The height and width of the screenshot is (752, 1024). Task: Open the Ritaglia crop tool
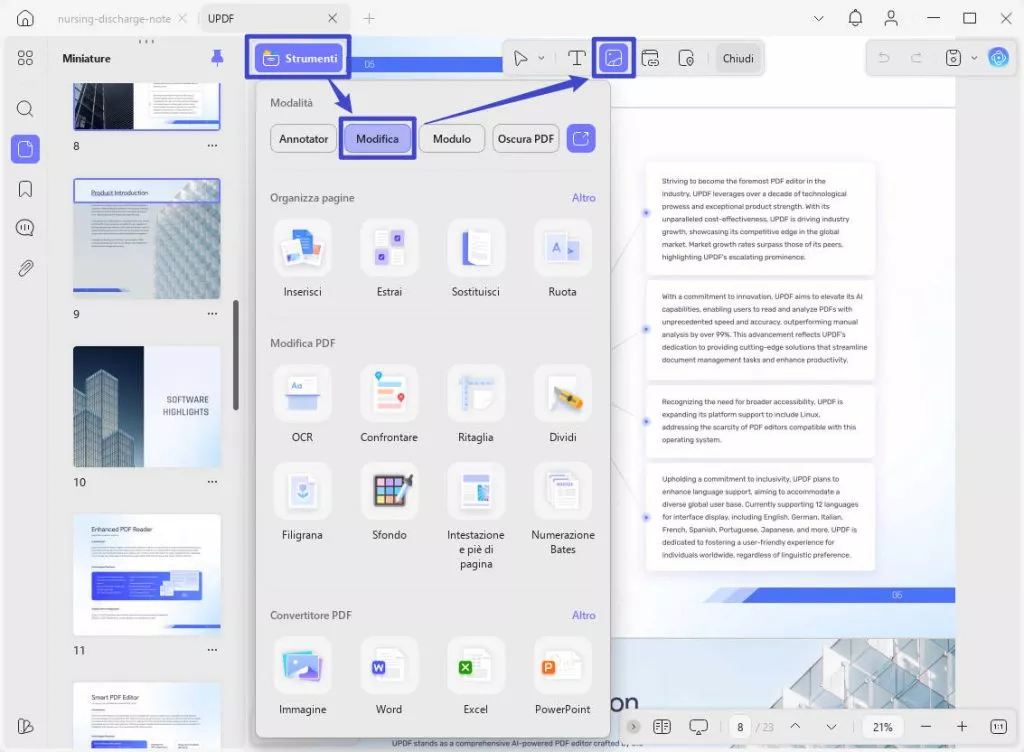[x=475, y=394]
